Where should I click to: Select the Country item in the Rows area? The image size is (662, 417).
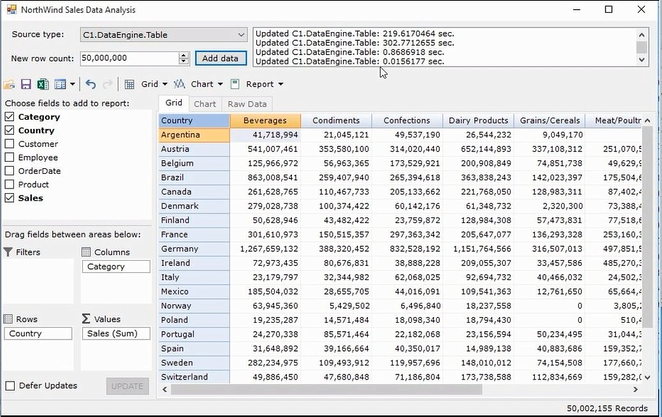click(38, 333)
